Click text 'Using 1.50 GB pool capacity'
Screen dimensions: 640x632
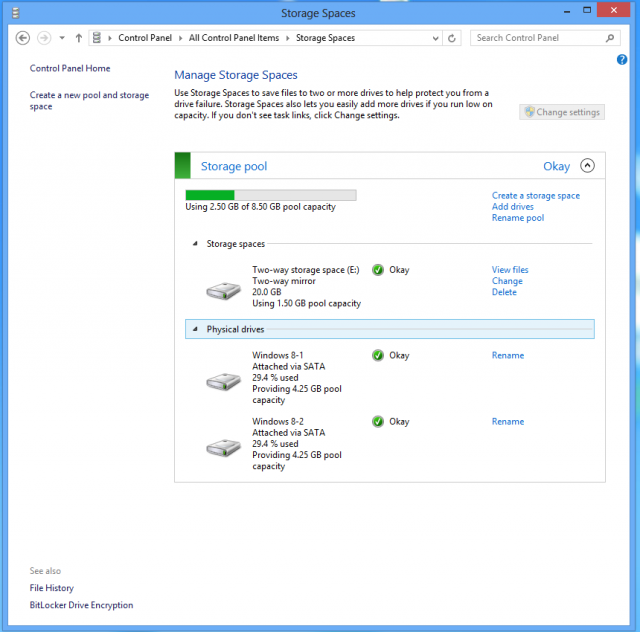tap(307, 303)
